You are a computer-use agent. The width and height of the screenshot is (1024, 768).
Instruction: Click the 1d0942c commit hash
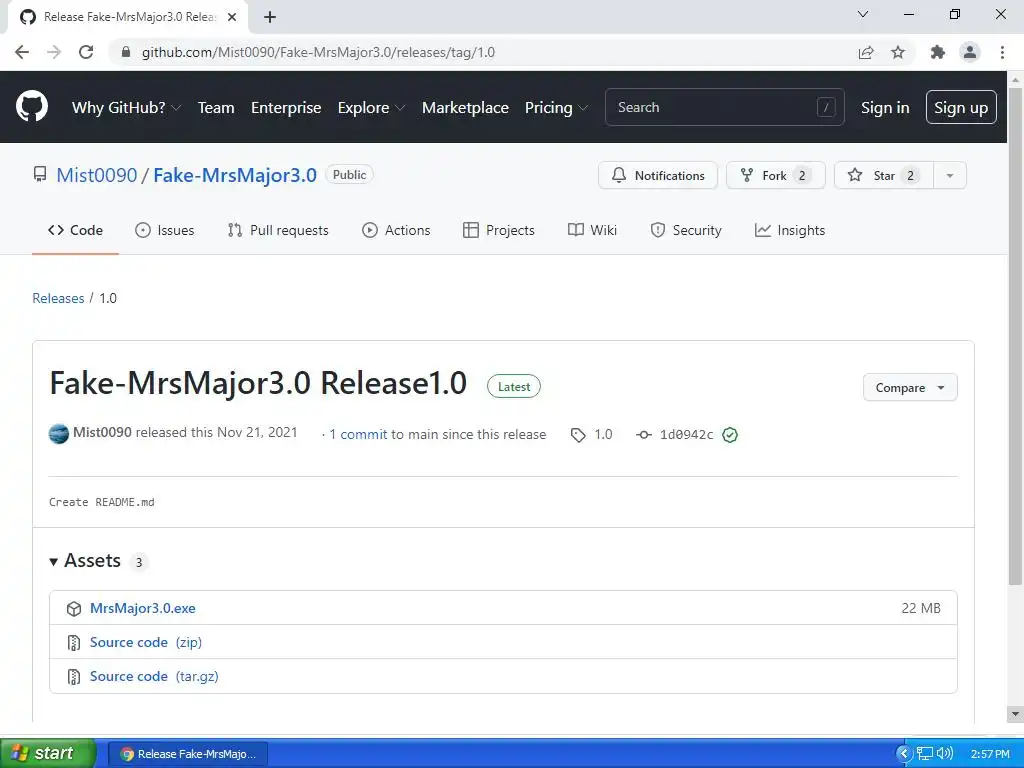686,435
